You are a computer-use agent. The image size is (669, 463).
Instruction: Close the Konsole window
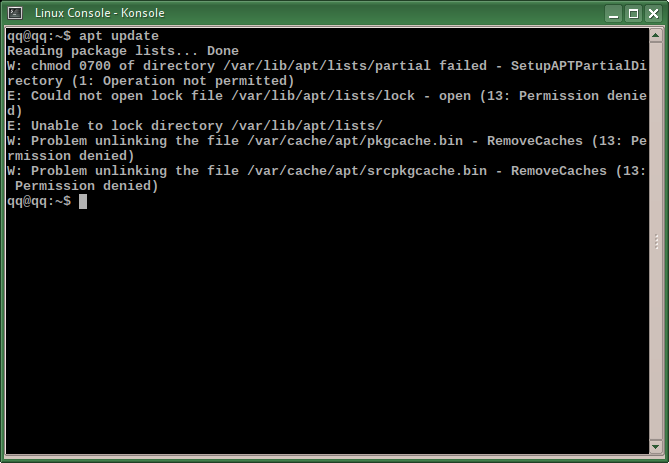(654, 14)
